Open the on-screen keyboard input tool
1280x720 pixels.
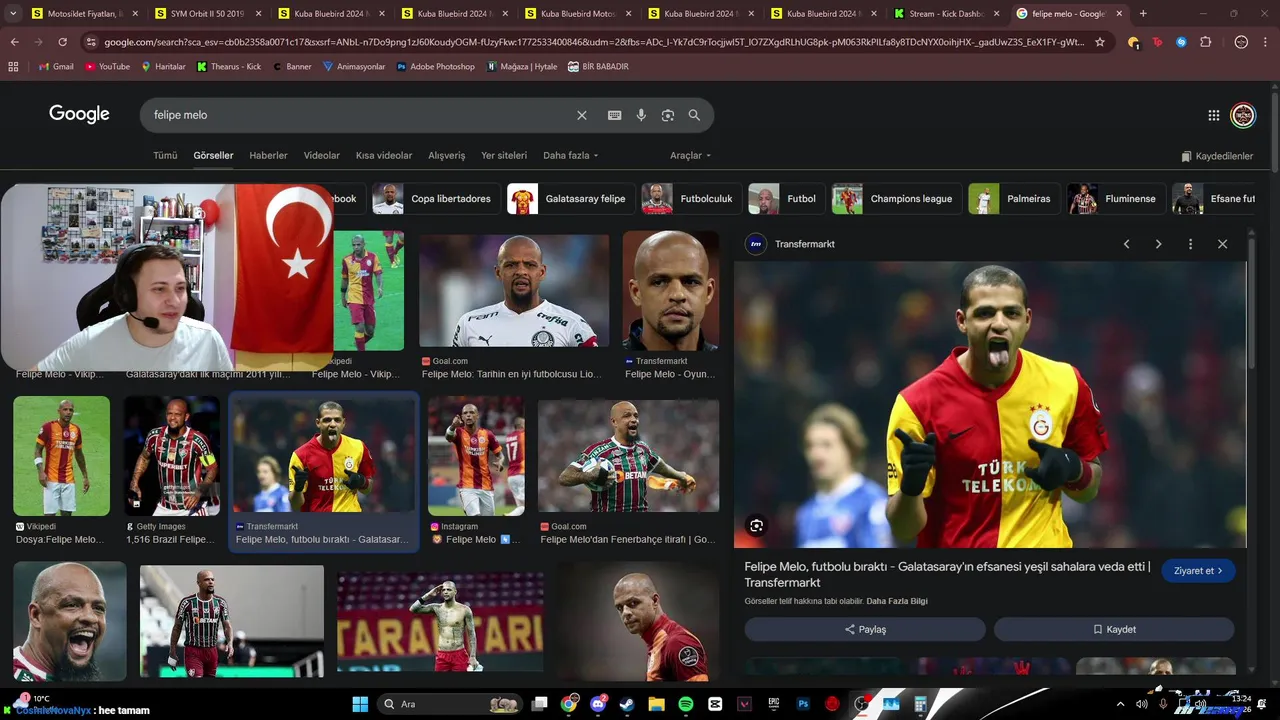tap(614, 115)
